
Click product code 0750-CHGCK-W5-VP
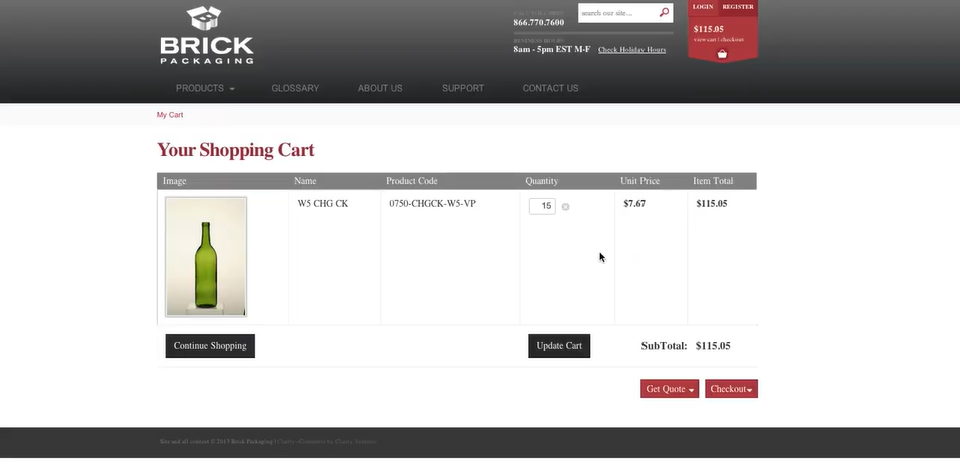[x=432, y=204]
